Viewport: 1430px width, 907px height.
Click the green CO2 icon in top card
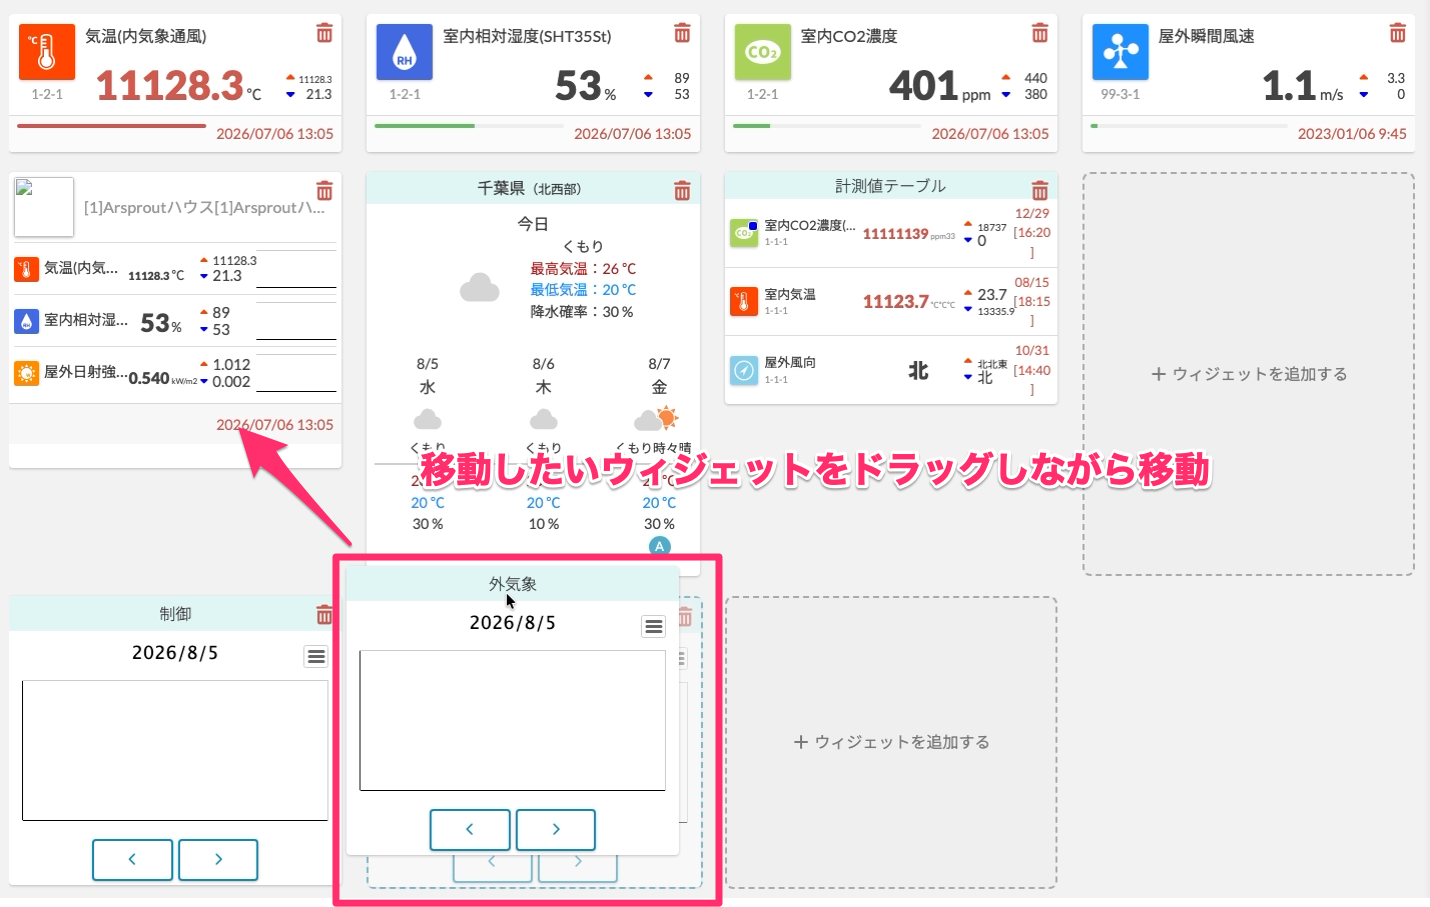point(762,52)
